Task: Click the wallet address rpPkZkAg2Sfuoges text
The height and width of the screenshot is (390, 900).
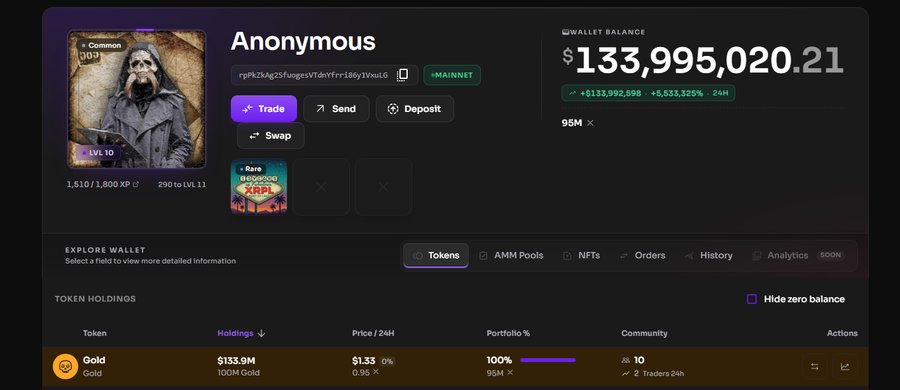Action: point(313,75)
